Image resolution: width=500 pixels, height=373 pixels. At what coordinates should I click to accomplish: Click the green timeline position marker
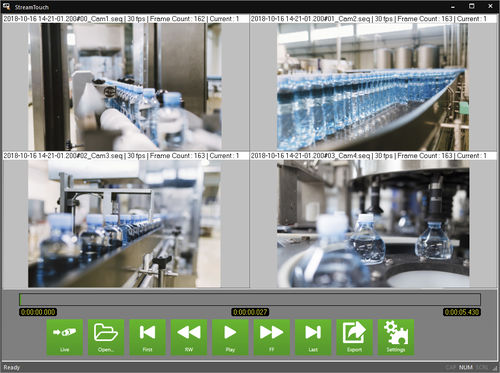20,299
